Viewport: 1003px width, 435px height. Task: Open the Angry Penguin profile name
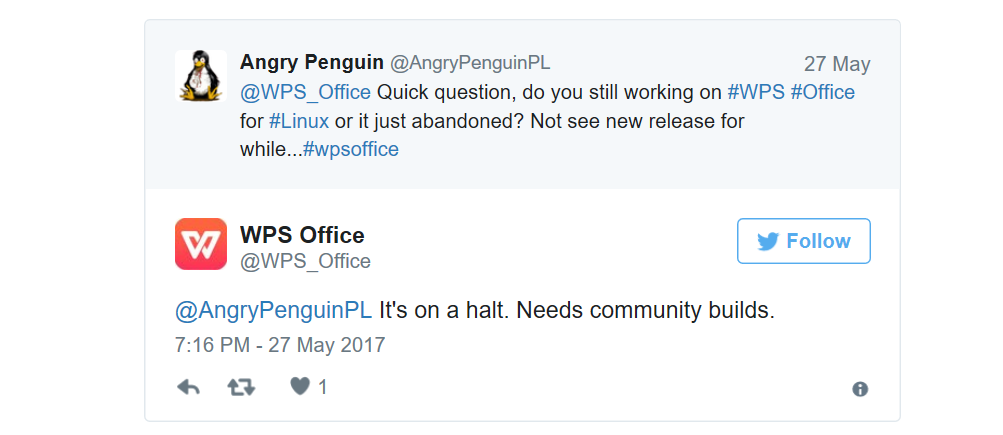(311, 62)
